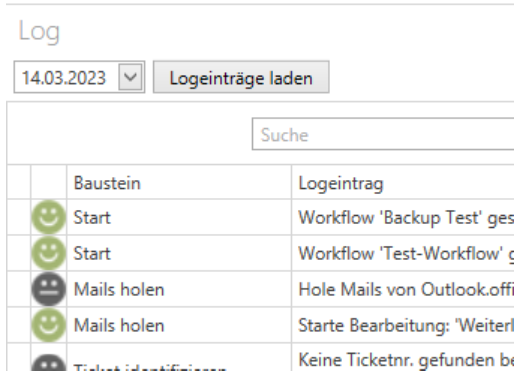This screenshot has height=372, width=518.
Task: Select the second Mails holen cell
Action: point(179,325)
